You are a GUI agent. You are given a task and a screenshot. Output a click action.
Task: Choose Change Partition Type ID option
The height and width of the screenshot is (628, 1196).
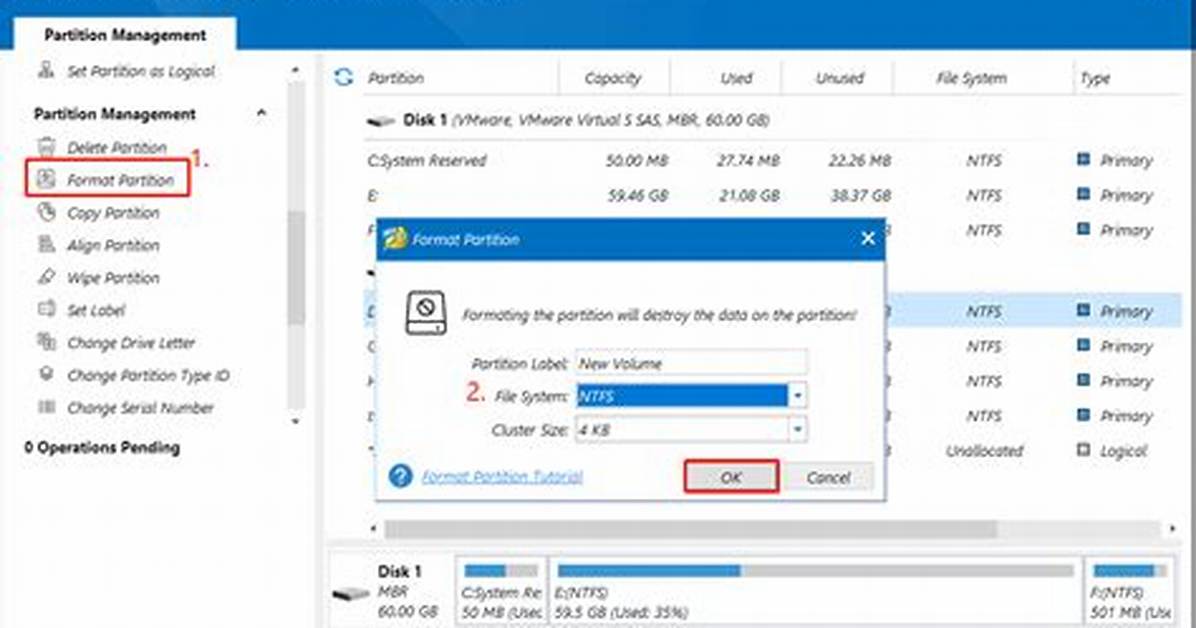tap(148, 375)
